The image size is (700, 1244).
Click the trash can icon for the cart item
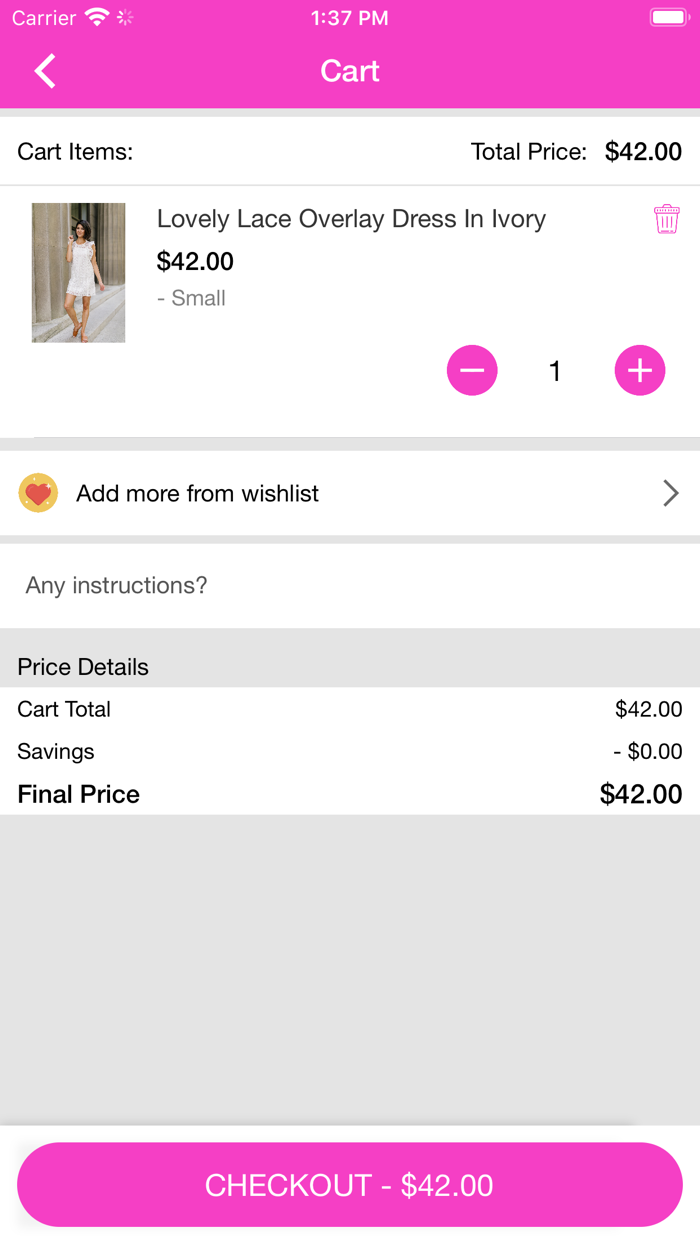tap(666, 218)
